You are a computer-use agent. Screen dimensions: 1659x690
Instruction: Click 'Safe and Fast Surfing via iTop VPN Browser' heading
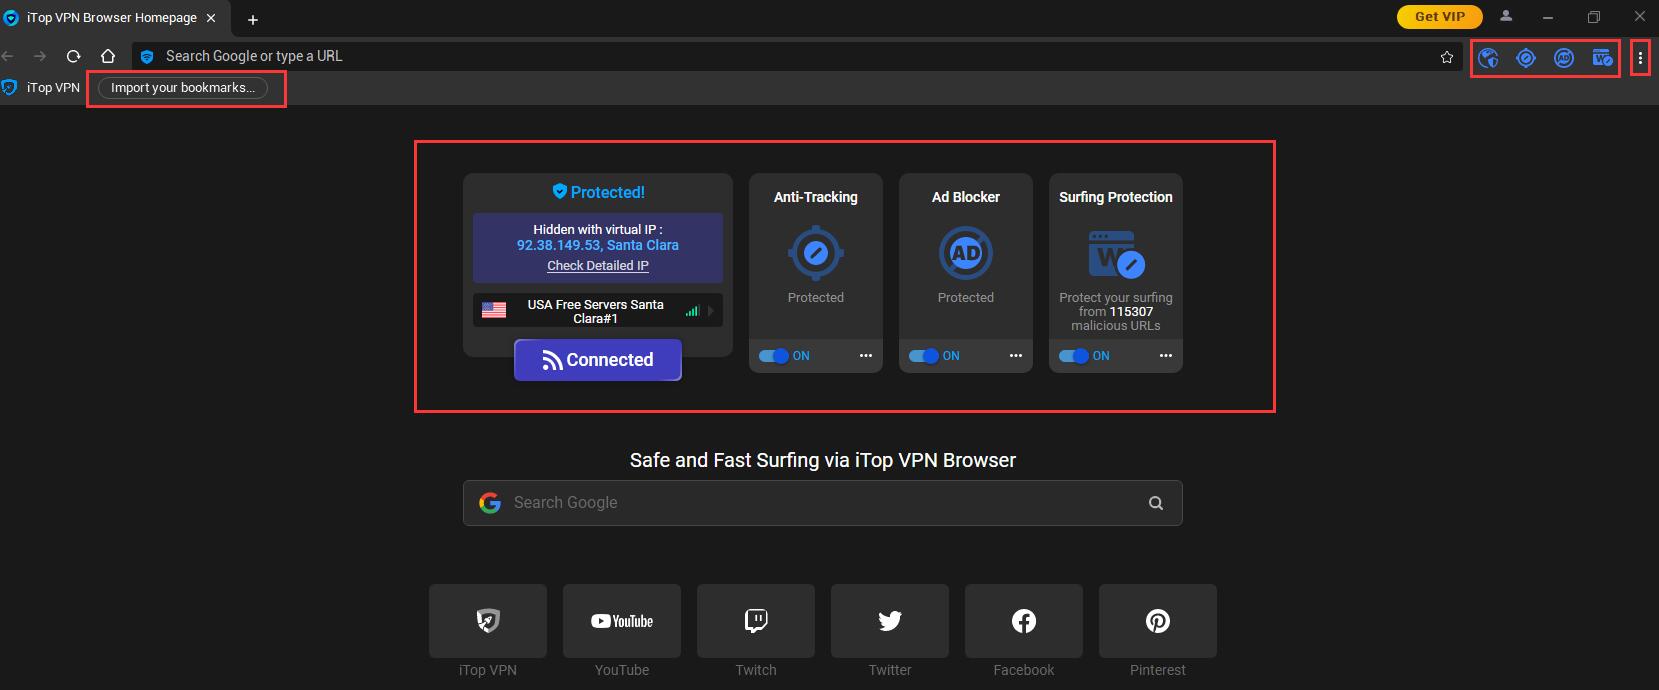pos(823,460)
